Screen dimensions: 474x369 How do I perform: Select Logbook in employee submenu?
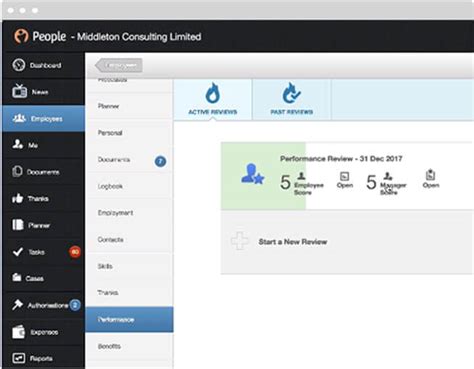click(x=129, y=186)
